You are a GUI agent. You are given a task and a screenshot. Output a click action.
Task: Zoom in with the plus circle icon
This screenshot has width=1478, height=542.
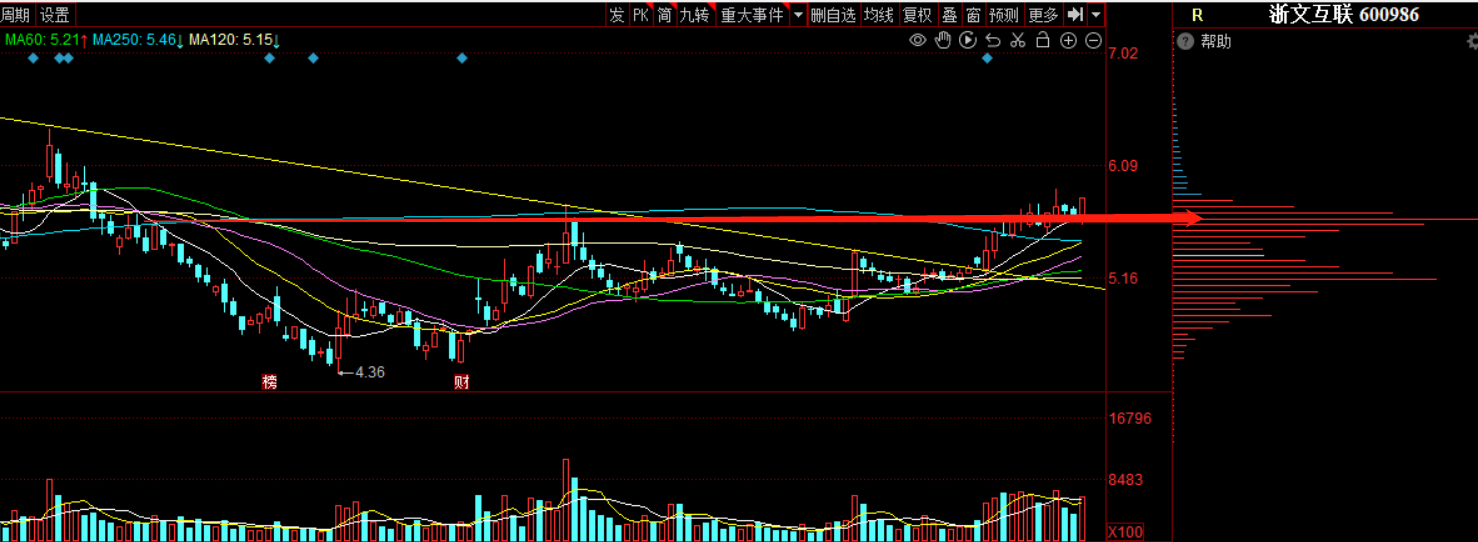point(1068,40)
